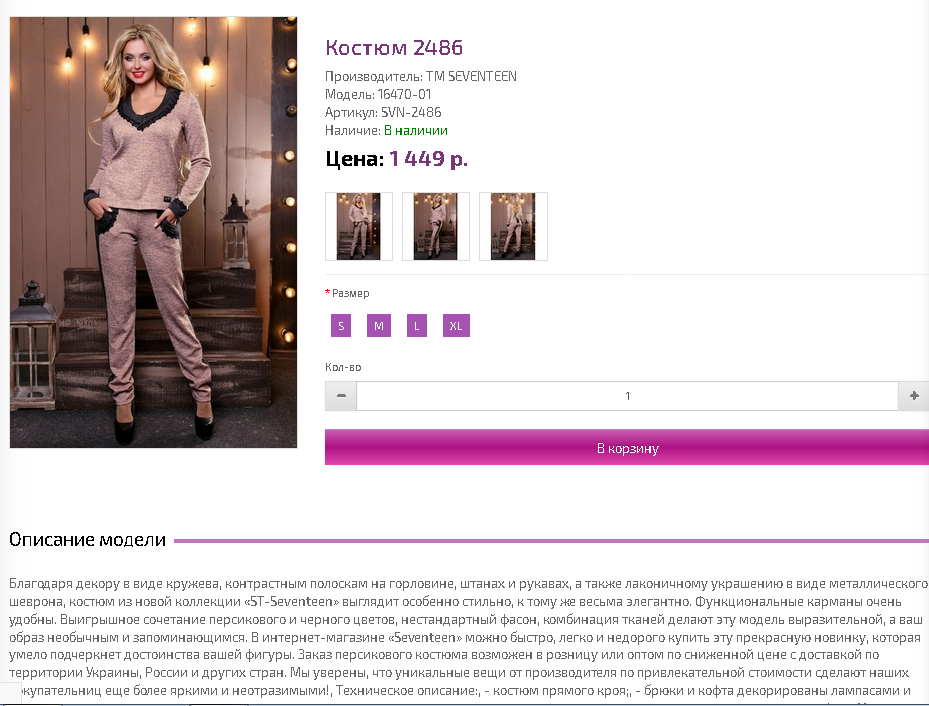View the second product thumbnail
Viewport: 929px width, 706px height.
(435, 226)
